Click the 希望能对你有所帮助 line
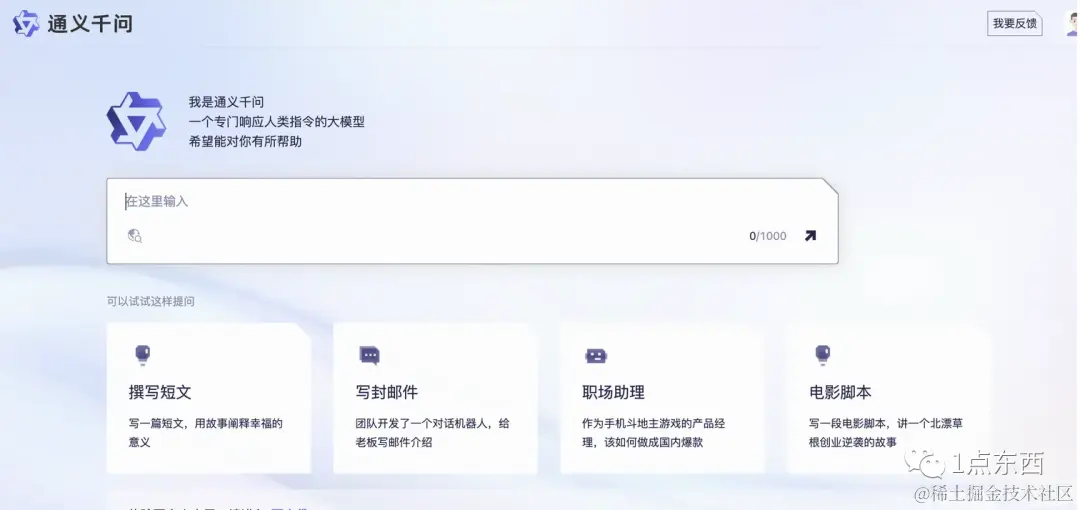This screenshot has height=510, width=1080. click(x=245, y=142)
